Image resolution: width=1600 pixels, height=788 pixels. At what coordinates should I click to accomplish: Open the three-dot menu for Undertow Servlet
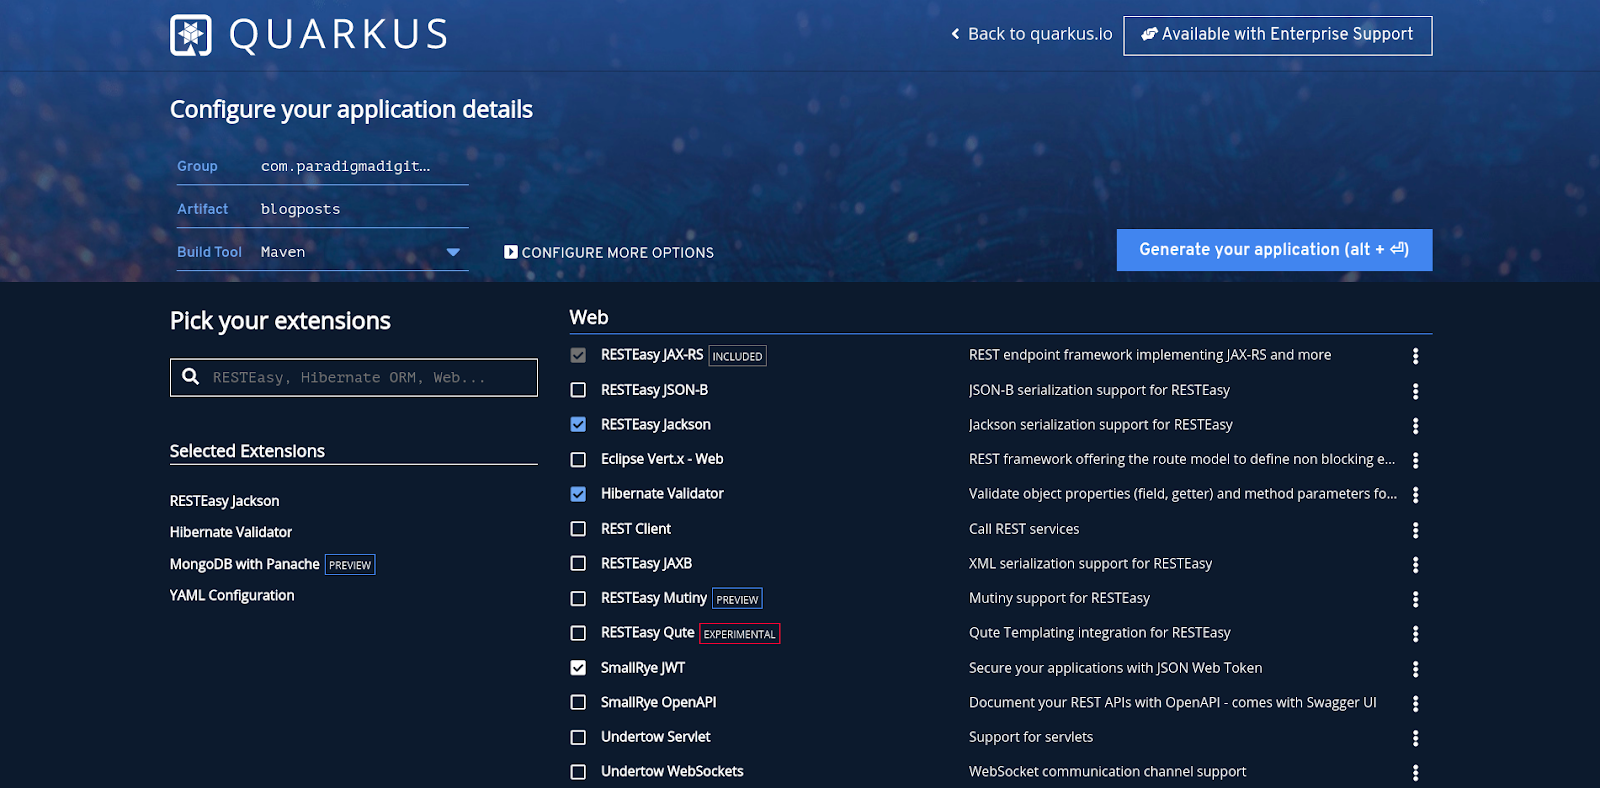[x=1415, y=738]
